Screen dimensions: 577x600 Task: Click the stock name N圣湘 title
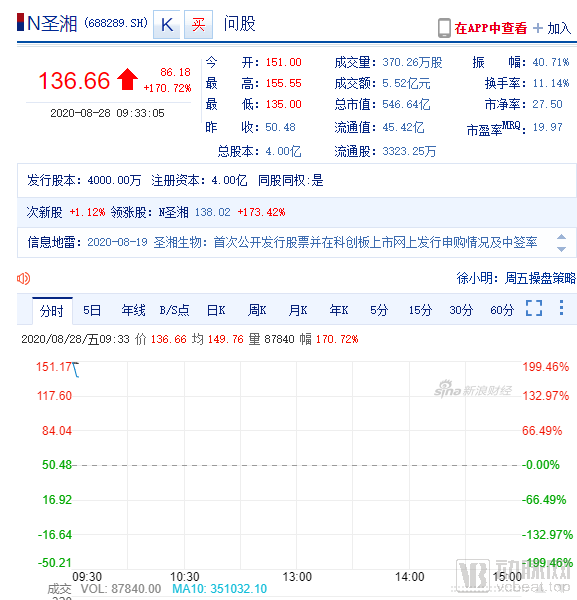(x=52, y=24)
